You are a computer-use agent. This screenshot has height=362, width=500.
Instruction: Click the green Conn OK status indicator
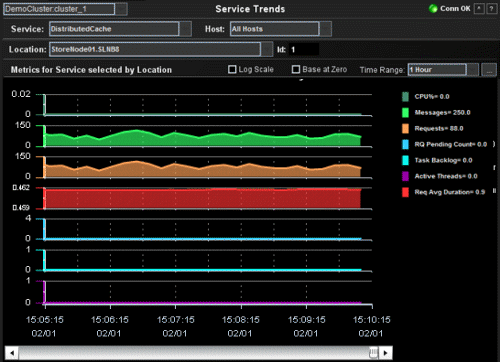pos(433,9)
